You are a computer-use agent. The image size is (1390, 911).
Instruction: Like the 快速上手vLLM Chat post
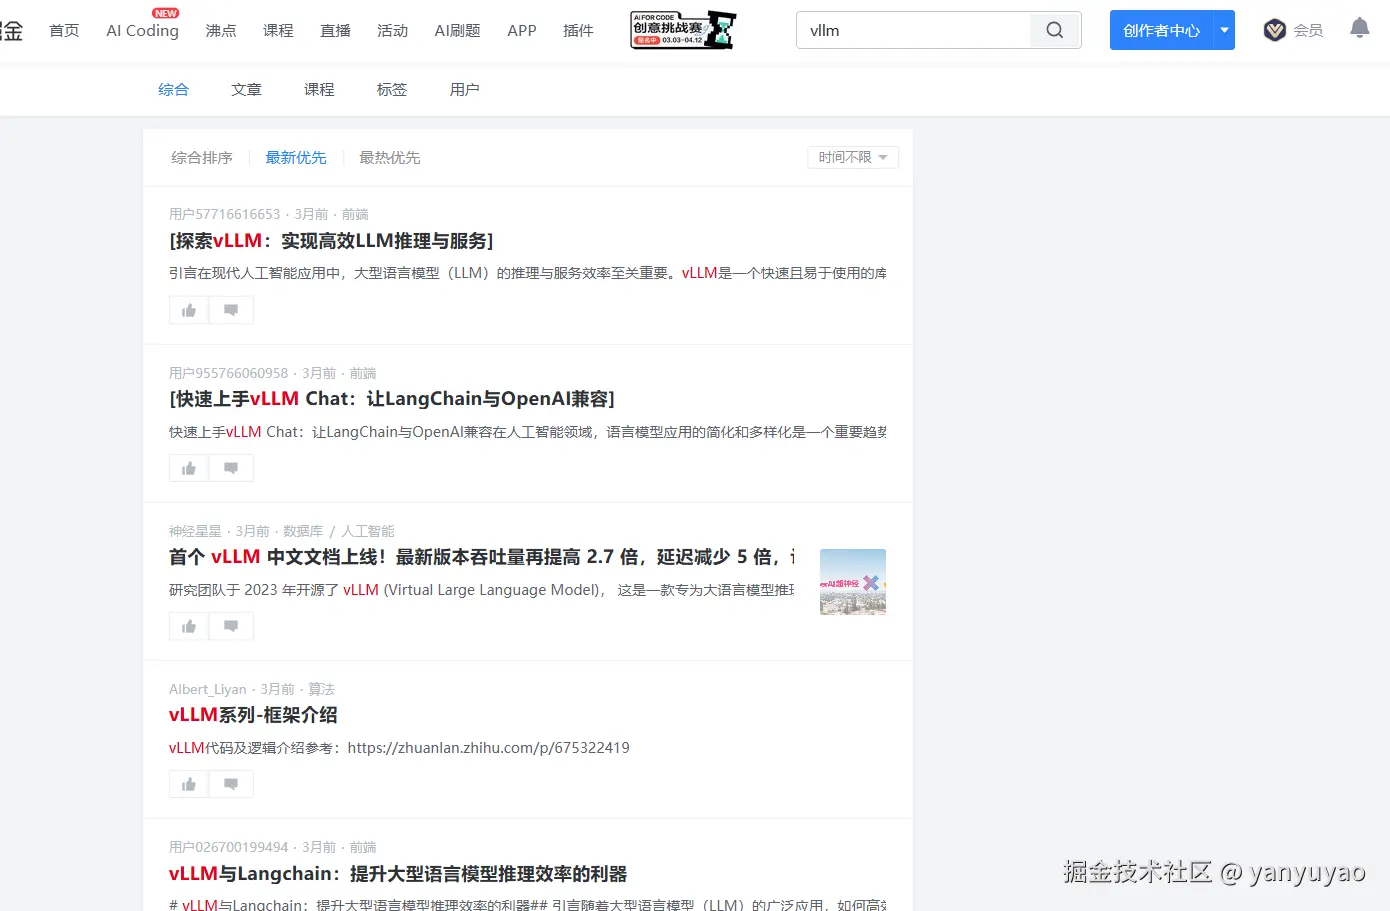tap(188, 467)
